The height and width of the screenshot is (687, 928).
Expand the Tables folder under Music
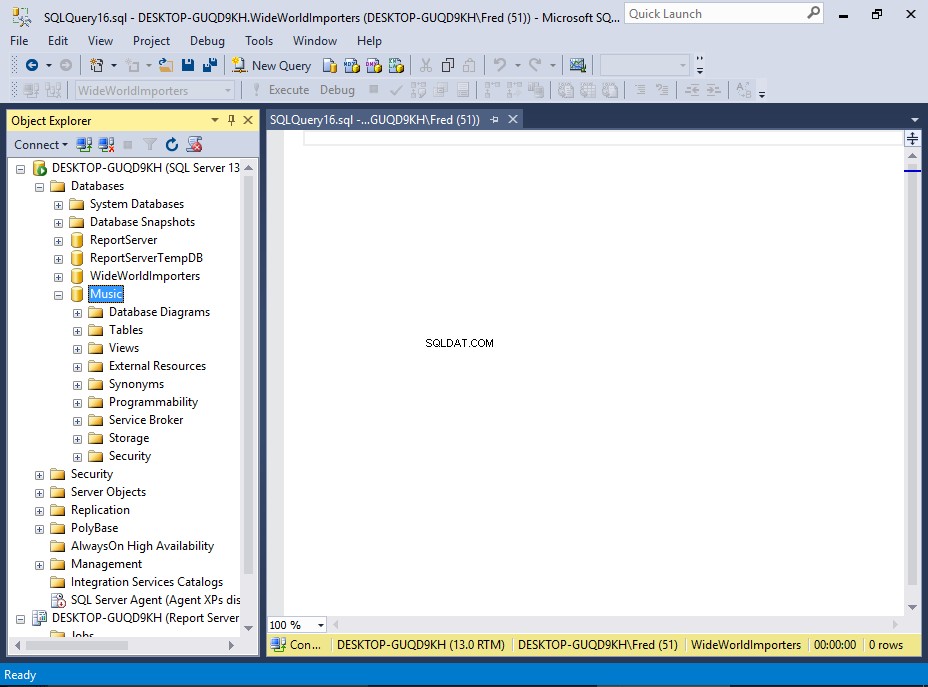click(77, 331)
